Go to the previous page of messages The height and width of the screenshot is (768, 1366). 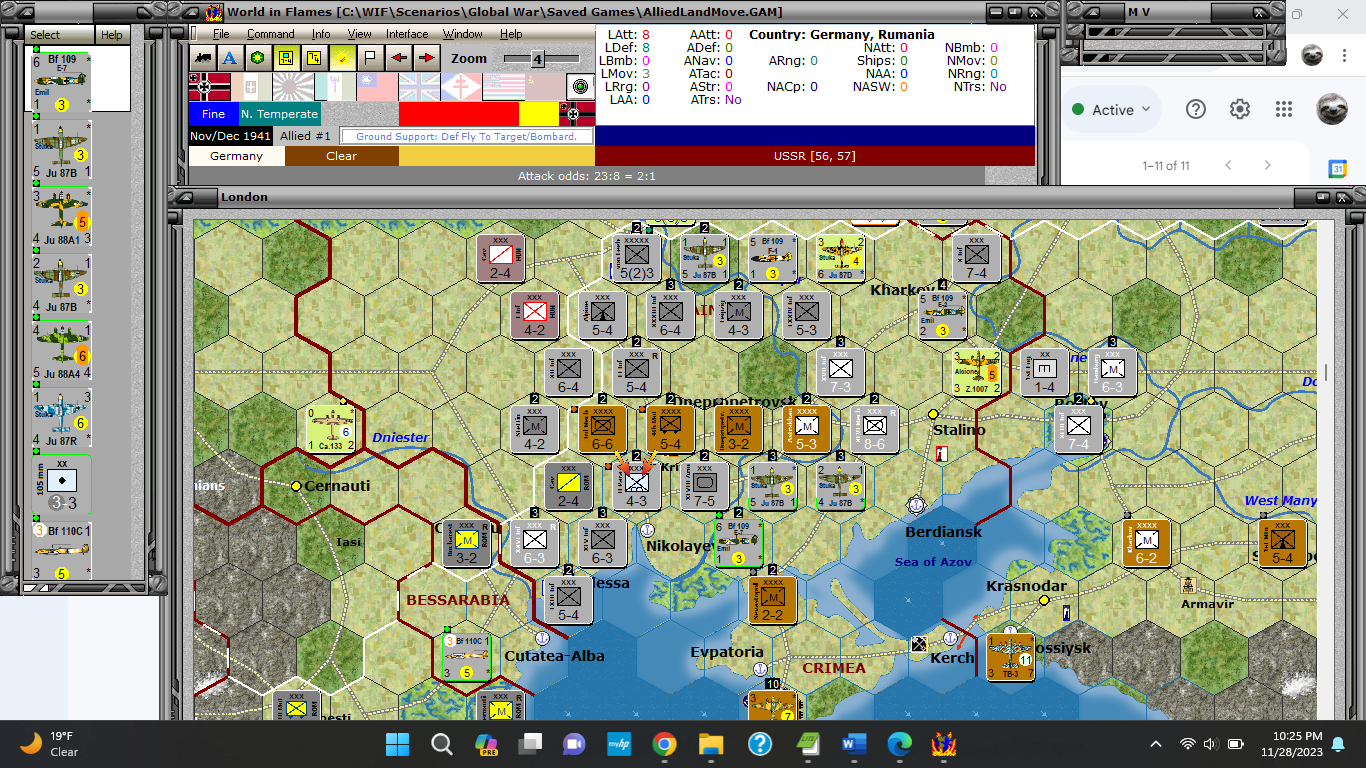click(1228, 165)
